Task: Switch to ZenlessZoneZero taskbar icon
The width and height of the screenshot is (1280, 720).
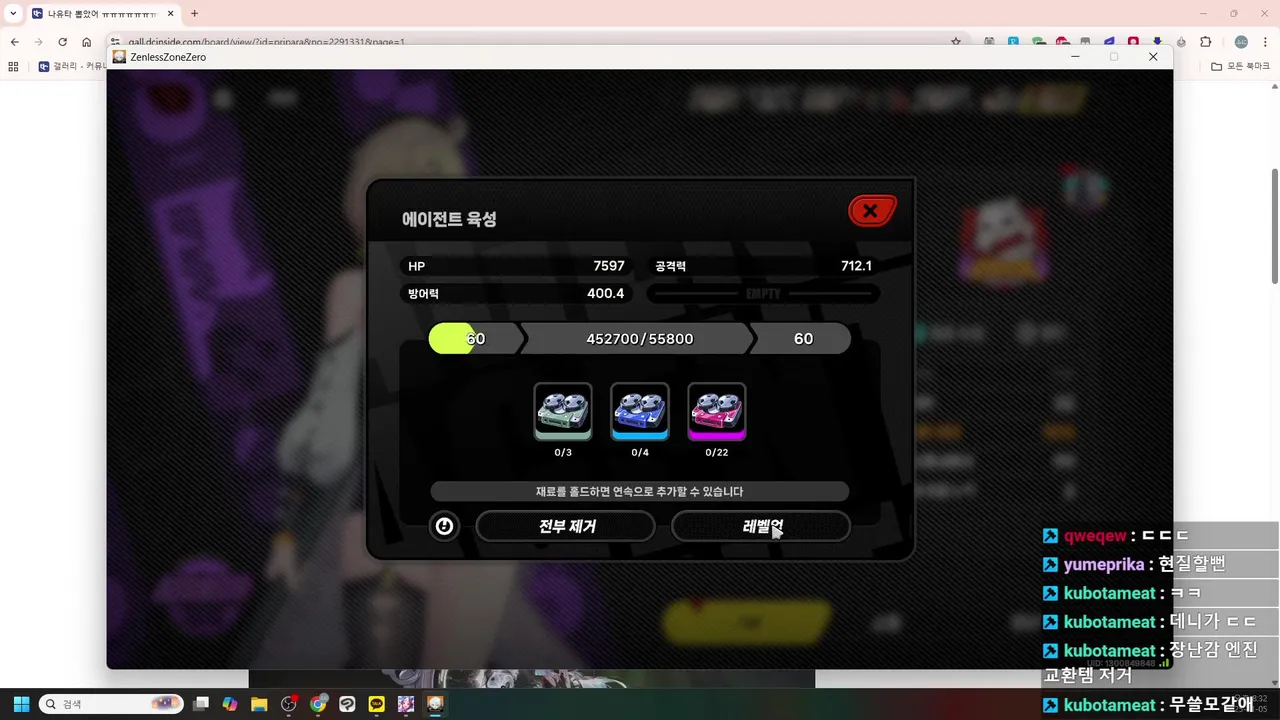Action: pyautogui.click(x=435, y=704)
